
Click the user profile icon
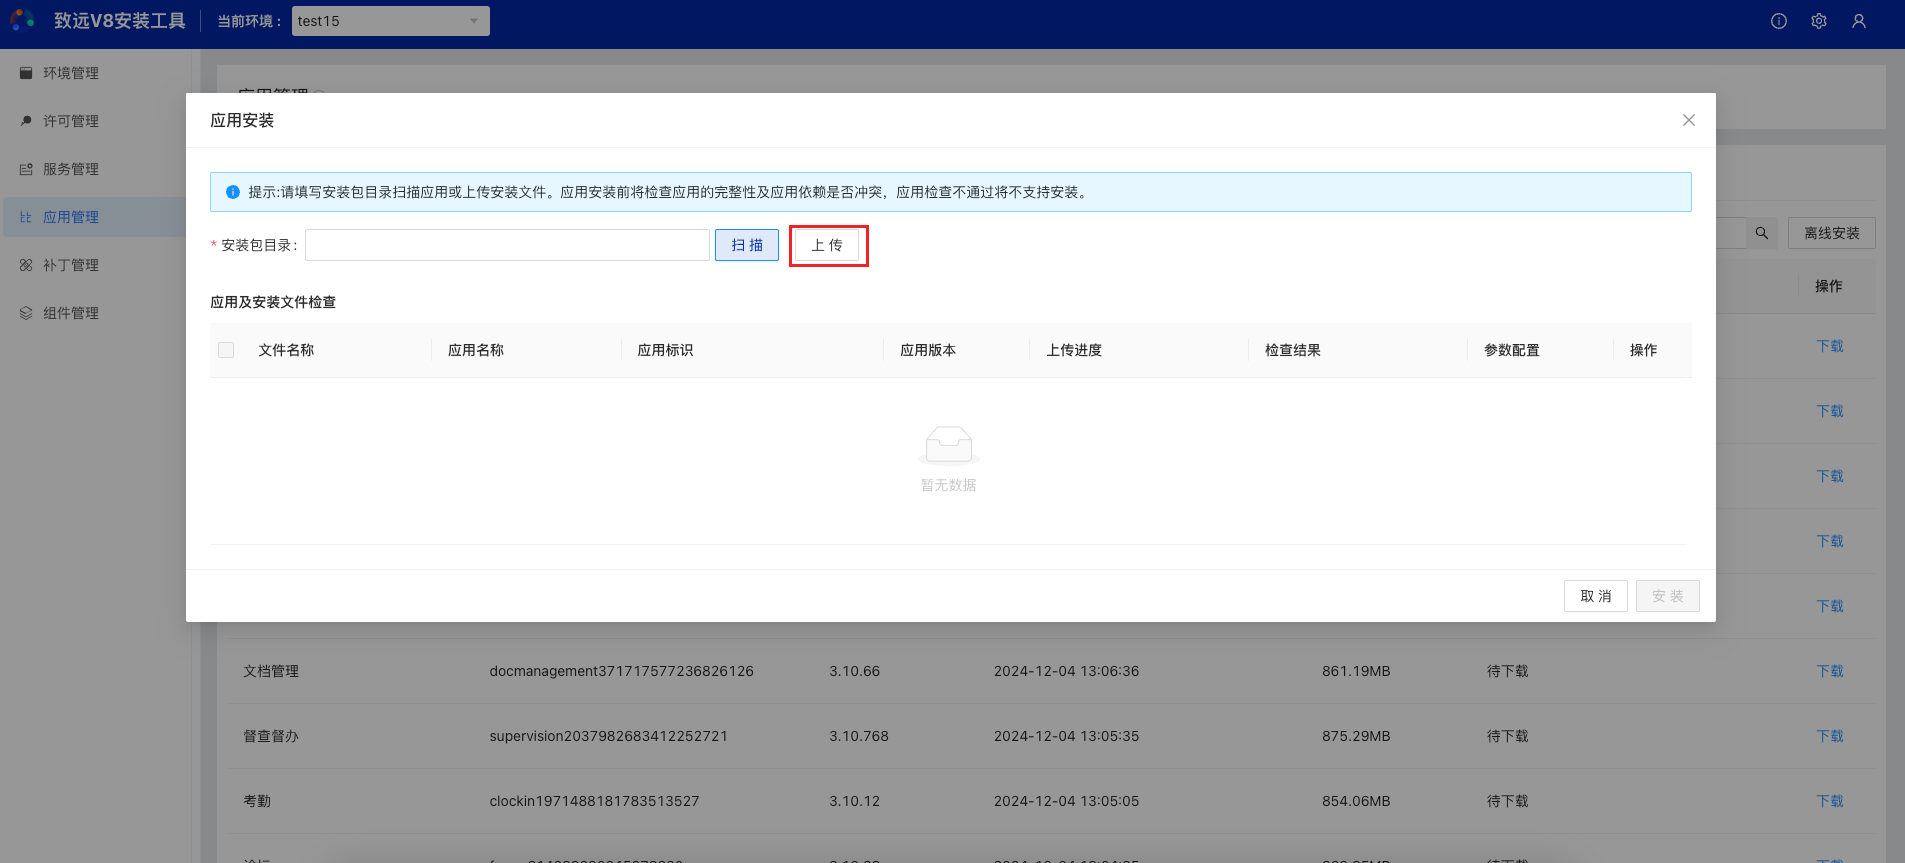pyautogui.click(x=1859, y=21)
